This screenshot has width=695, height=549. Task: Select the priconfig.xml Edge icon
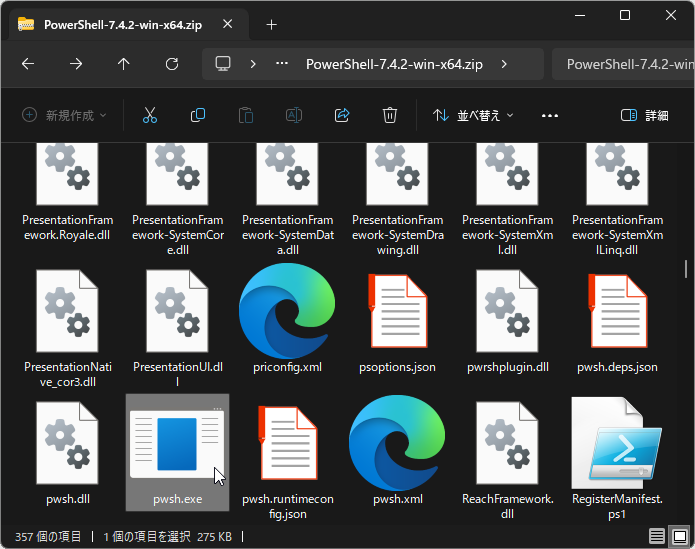coord(287,310)
